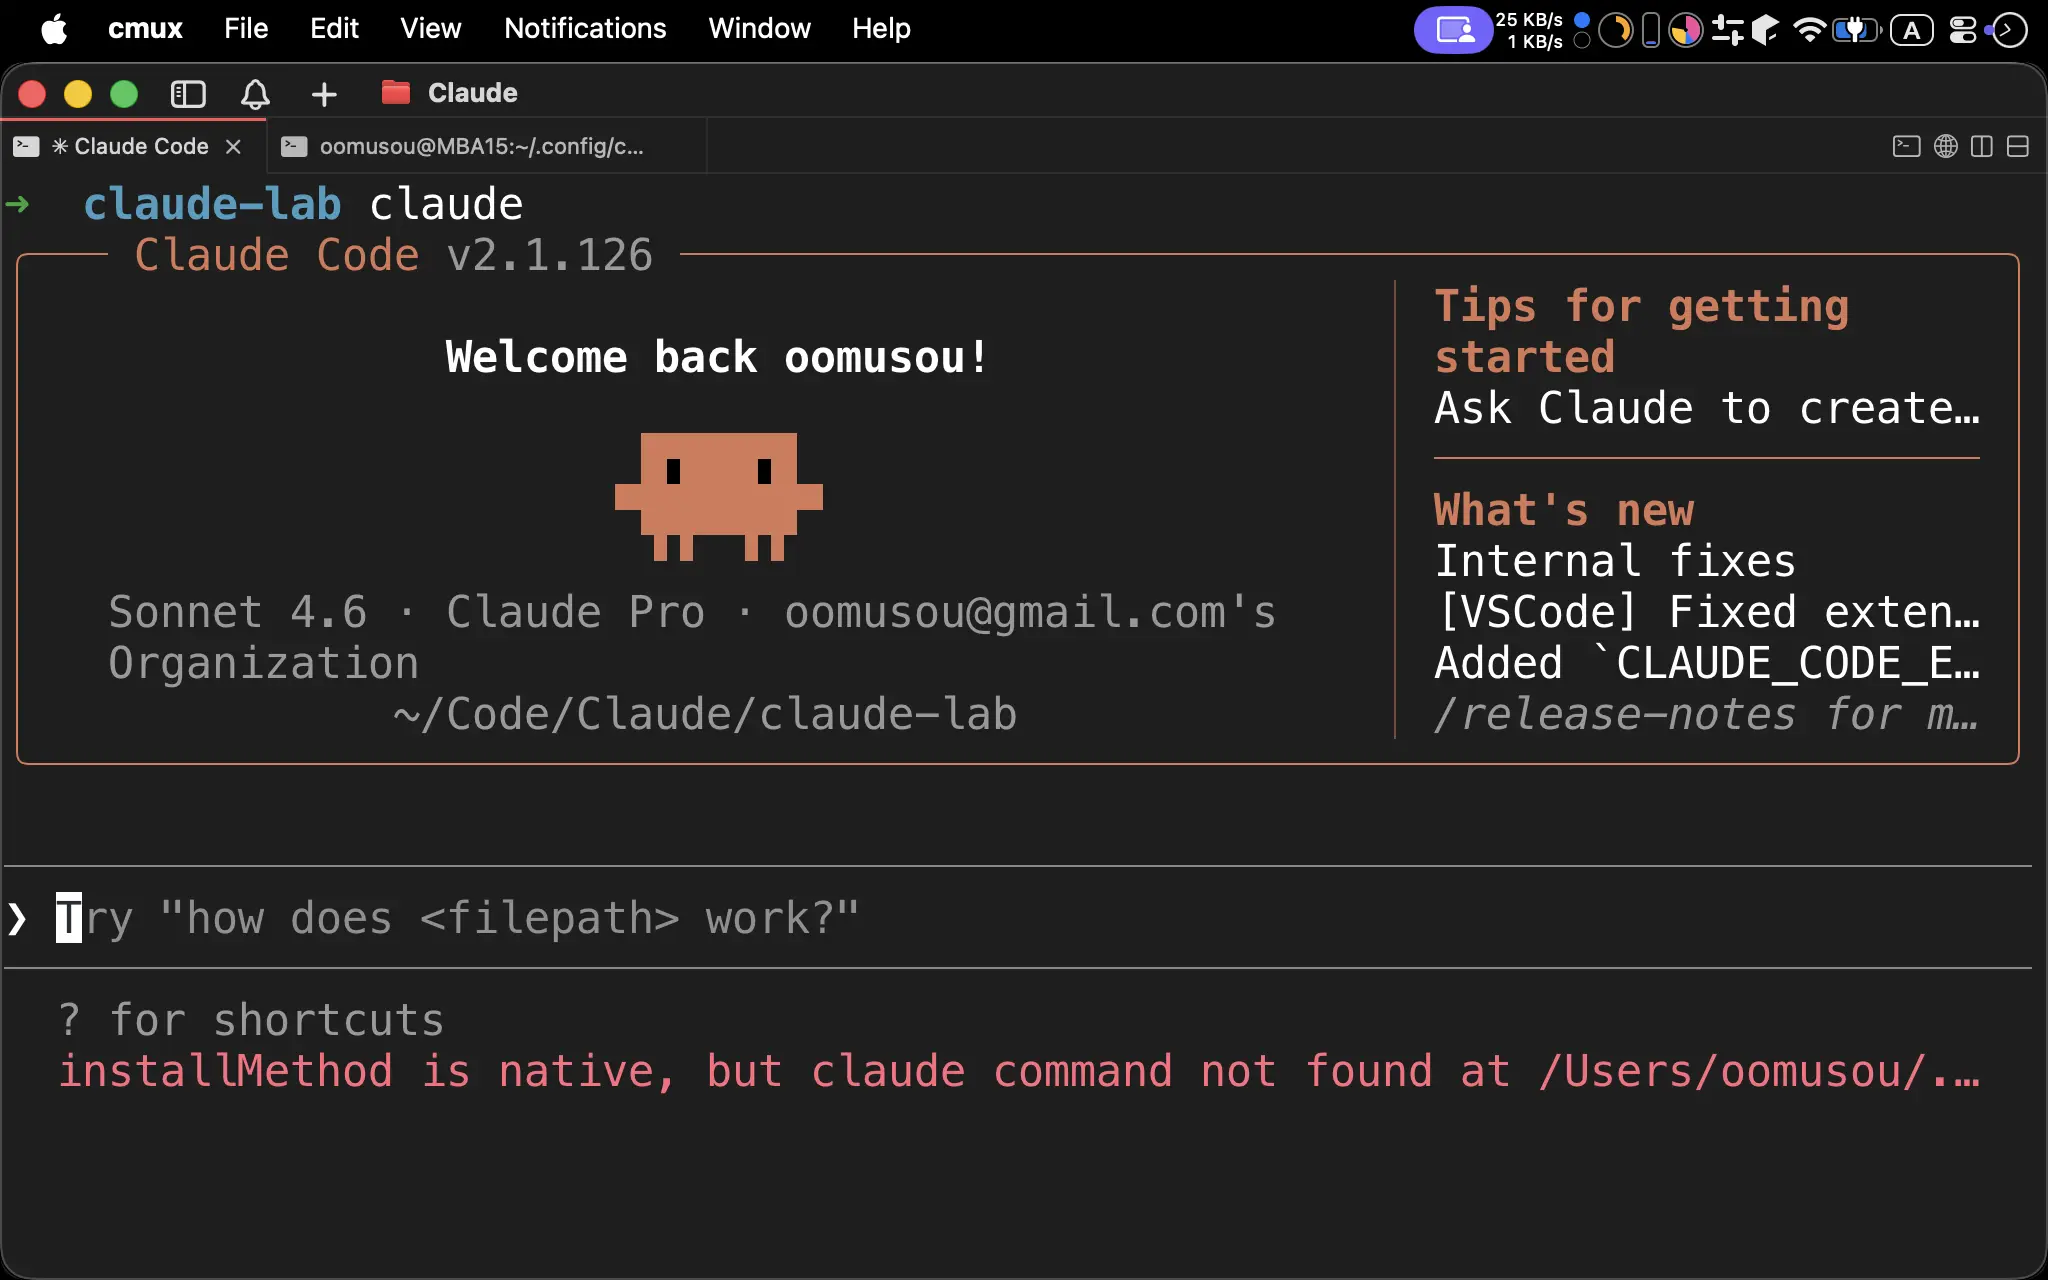Click the 'Internal fixes' line
The image size is (2048, 1280).
1615,561
